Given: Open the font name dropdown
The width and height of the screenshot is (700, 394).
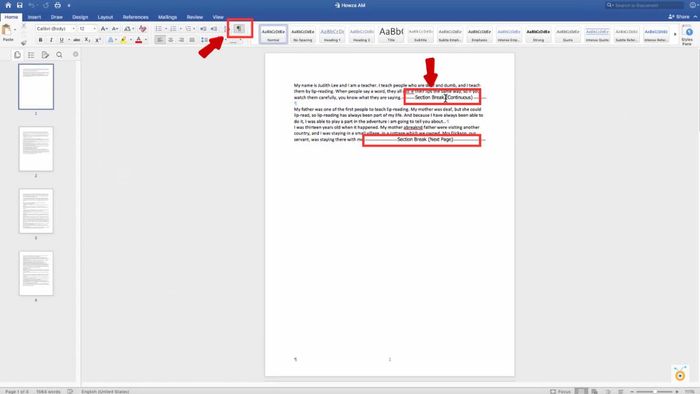Looking at the screenshot, I should click(x=74, y=29).
